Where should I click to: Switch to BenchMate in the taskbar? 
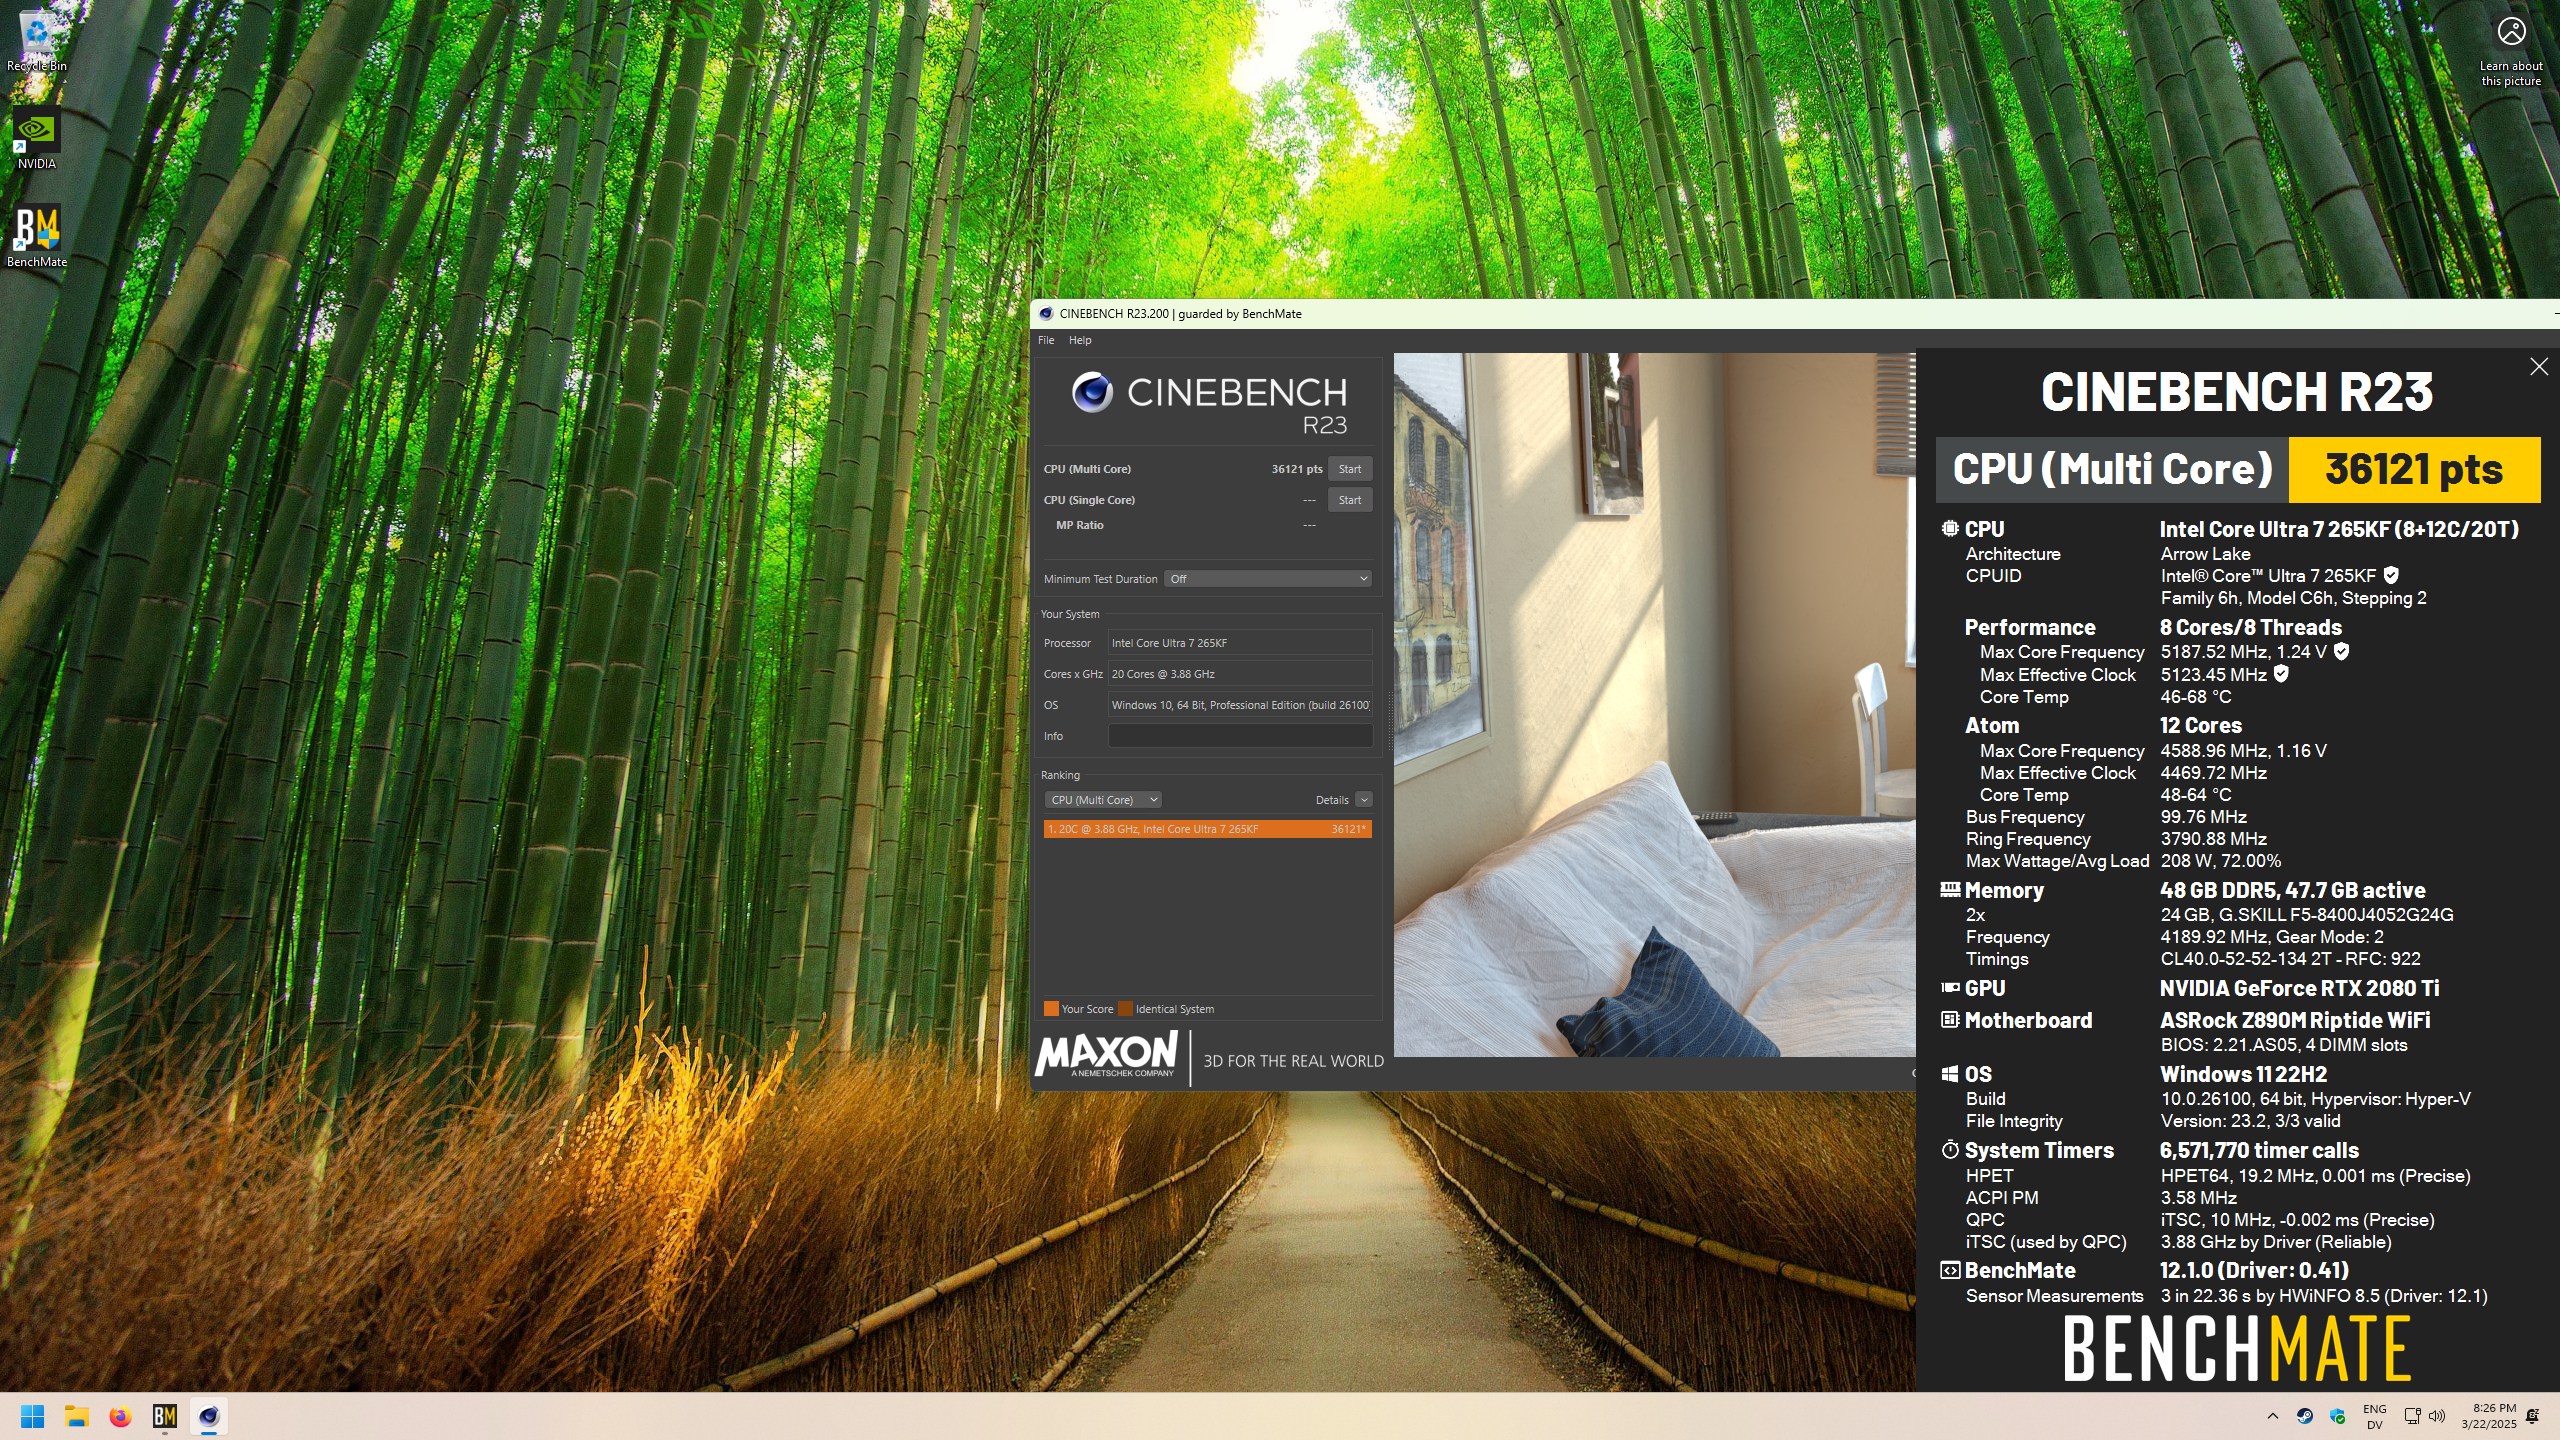(x=165, y=1416)
